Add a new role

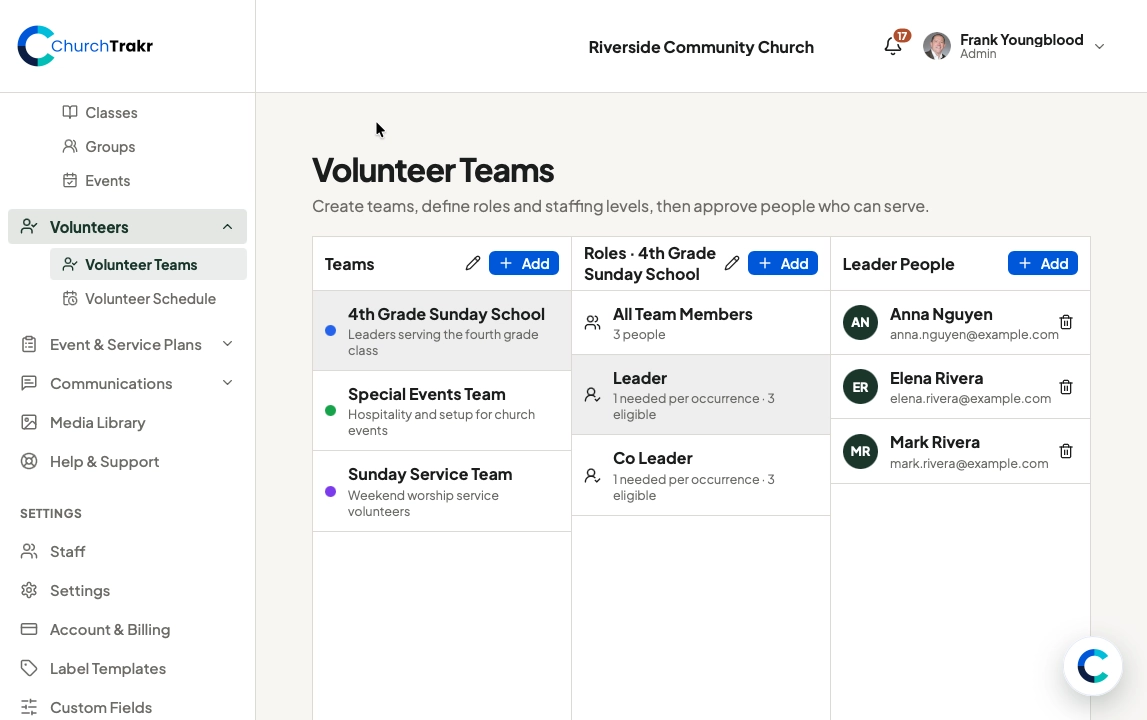click(x=783, y=263)
